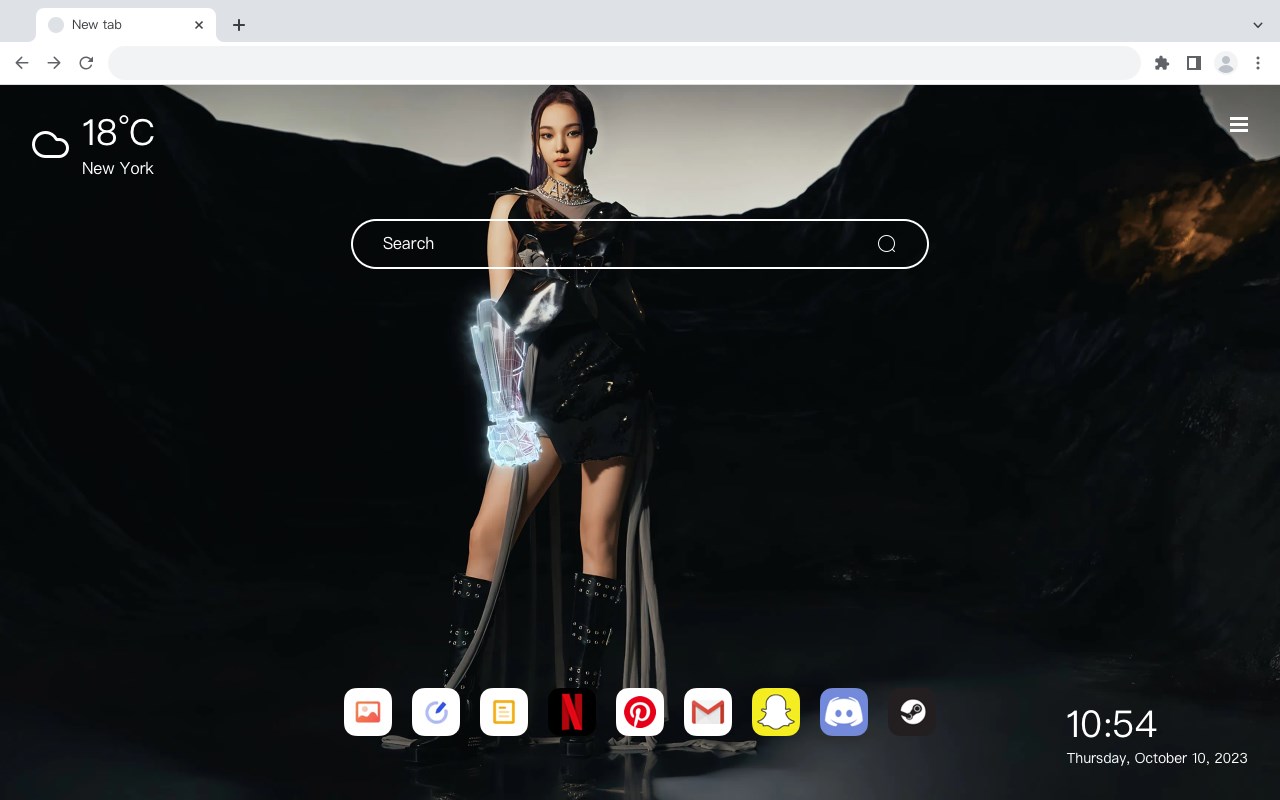Click the magnifier search icon
Screen dimensions: 1280x800
point(886,244)
